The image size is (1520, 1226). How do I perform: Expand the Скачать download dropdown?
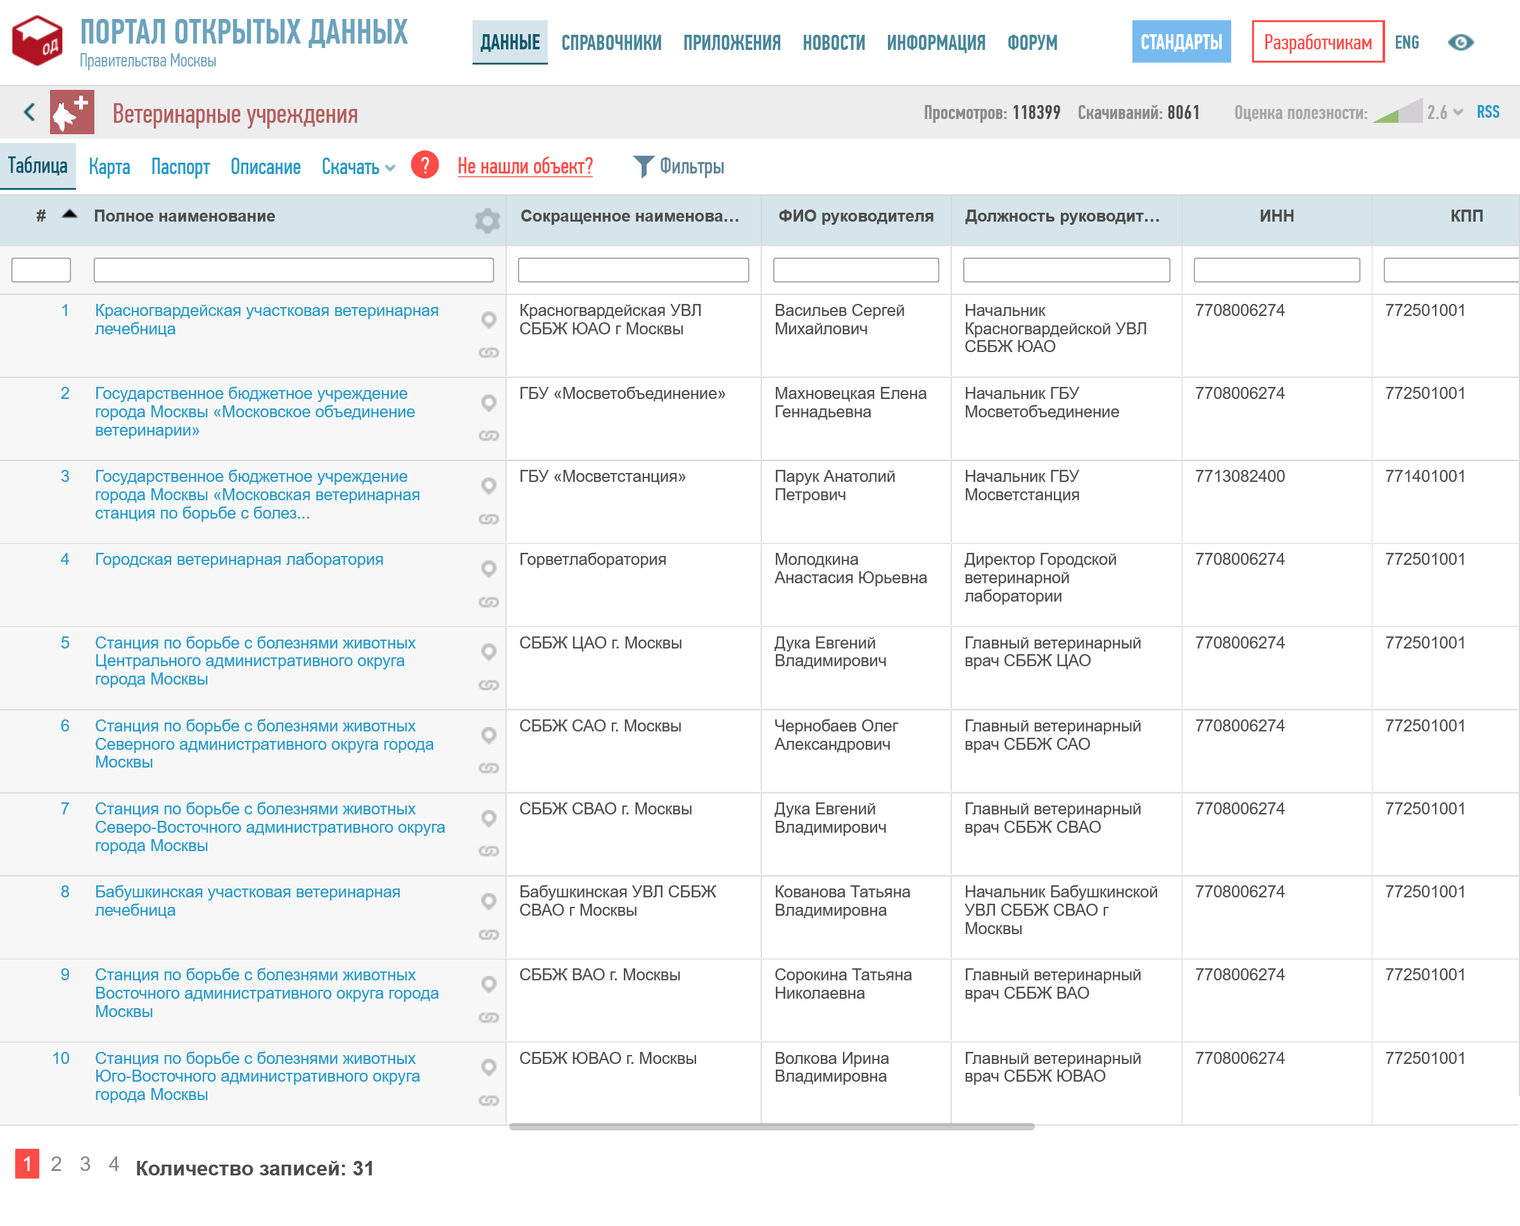pyautogui.click(x=358, y=167)
